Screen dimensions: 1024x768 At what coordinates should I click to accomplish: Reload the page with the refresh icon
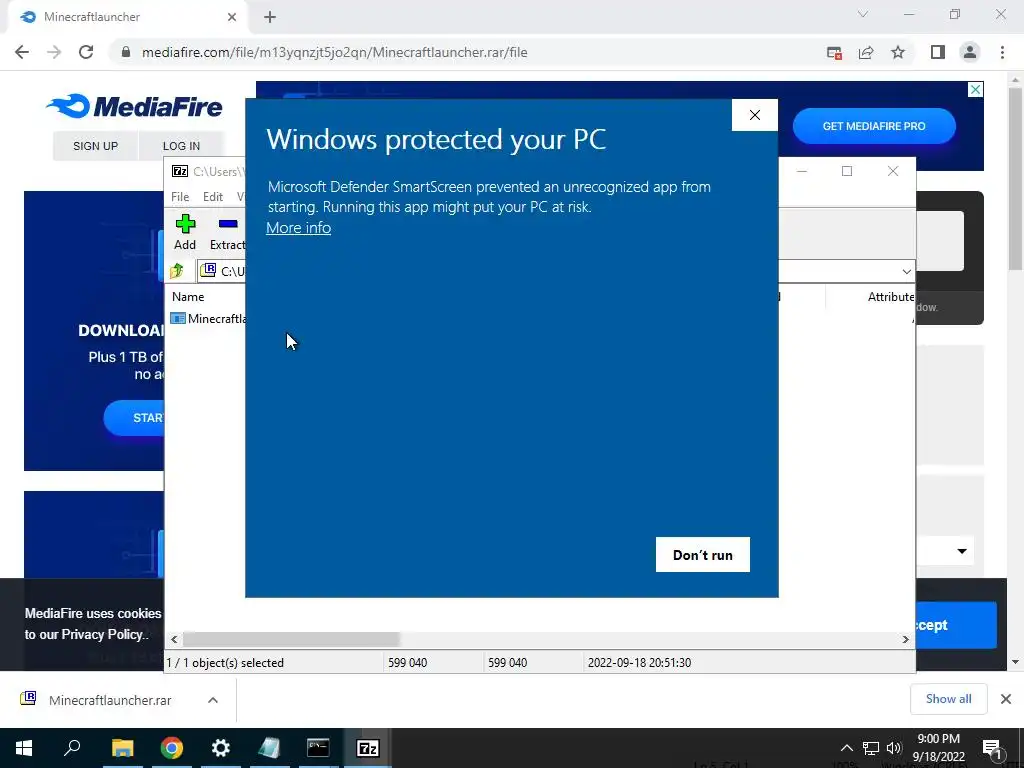pyautogui.click(x=86, y=52)
